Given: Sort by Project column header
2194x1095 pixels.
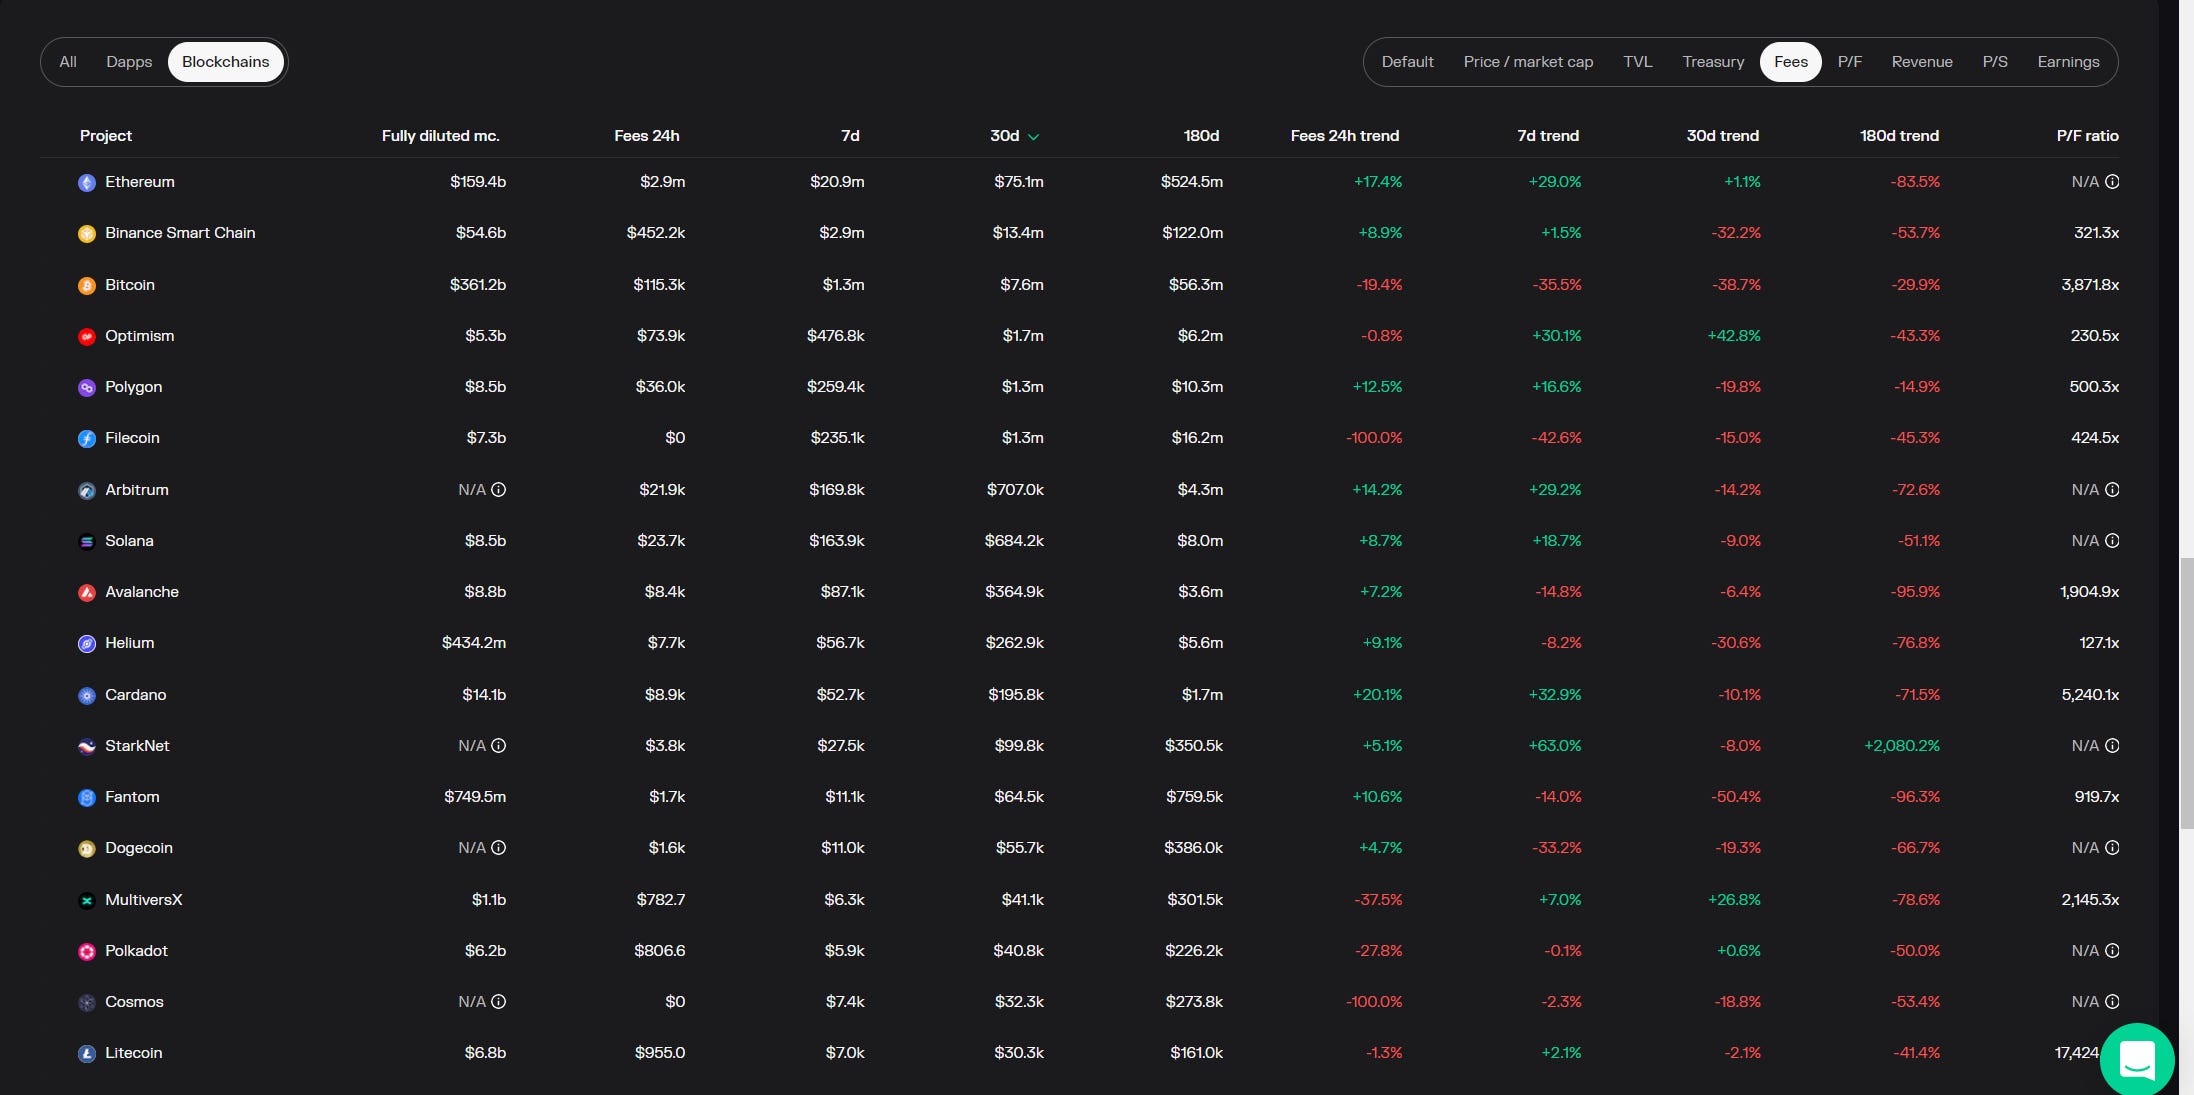Looking at the screenshot, I should point(106,136).
